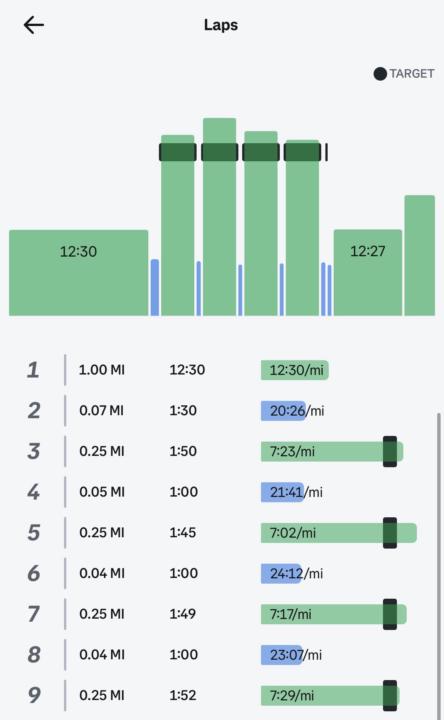
Task: Click the first dark target chart marker
Action: pyautogui.click(x=178, y=152)
